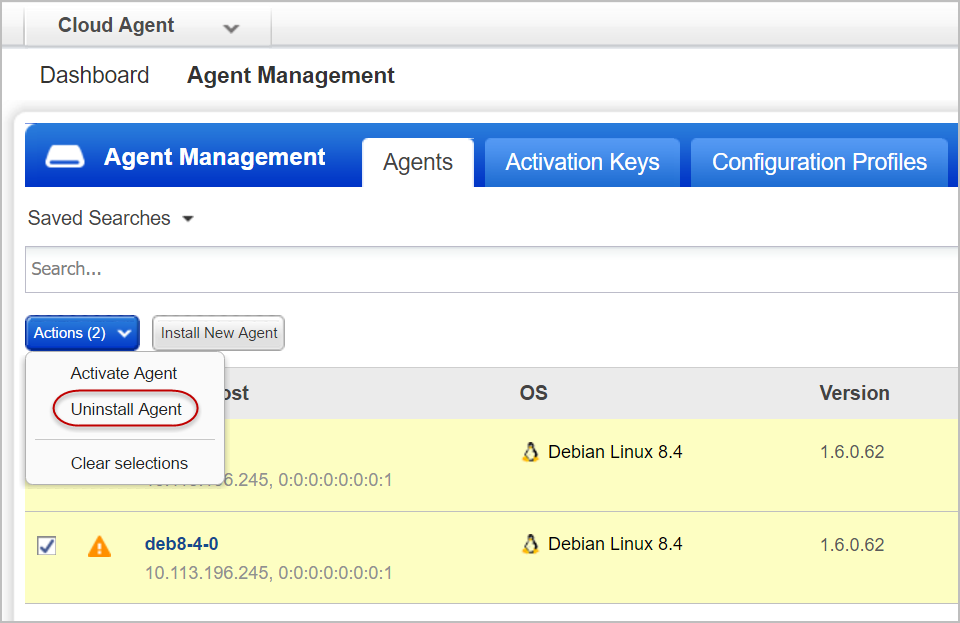Click the penguin icon next to deb8-4-0's OS
The height and width of the screenshot is (623, 960).
[530, 543]
